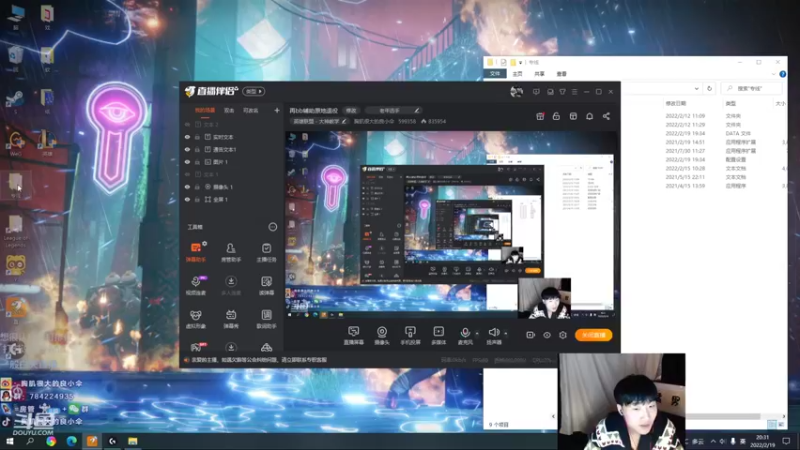Open the 弹幕助手 tool in the toolbox
This screenshot has height=450, width=800.
(x=196, y=252)
